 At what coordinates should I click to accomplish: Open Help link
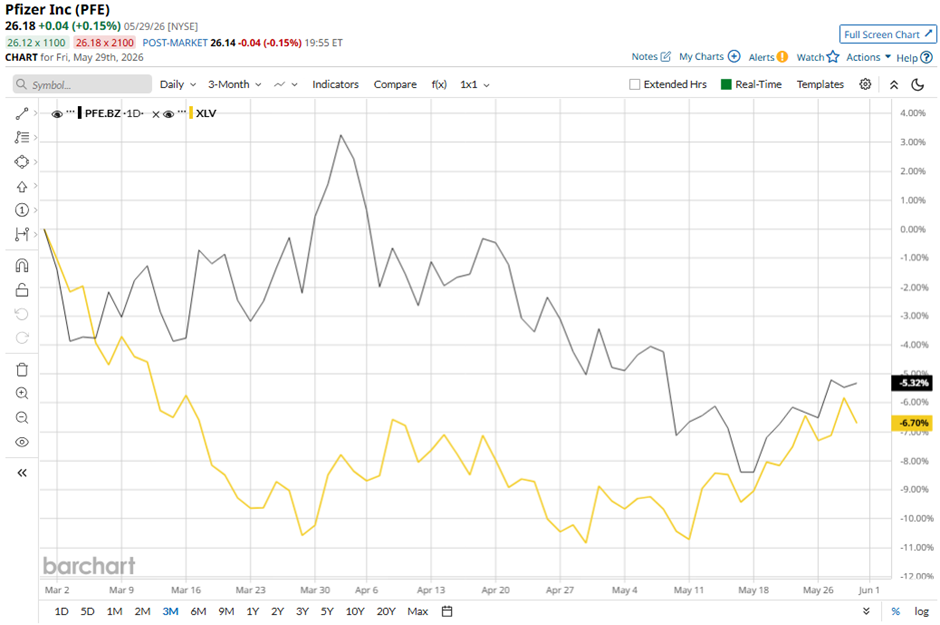914,58
